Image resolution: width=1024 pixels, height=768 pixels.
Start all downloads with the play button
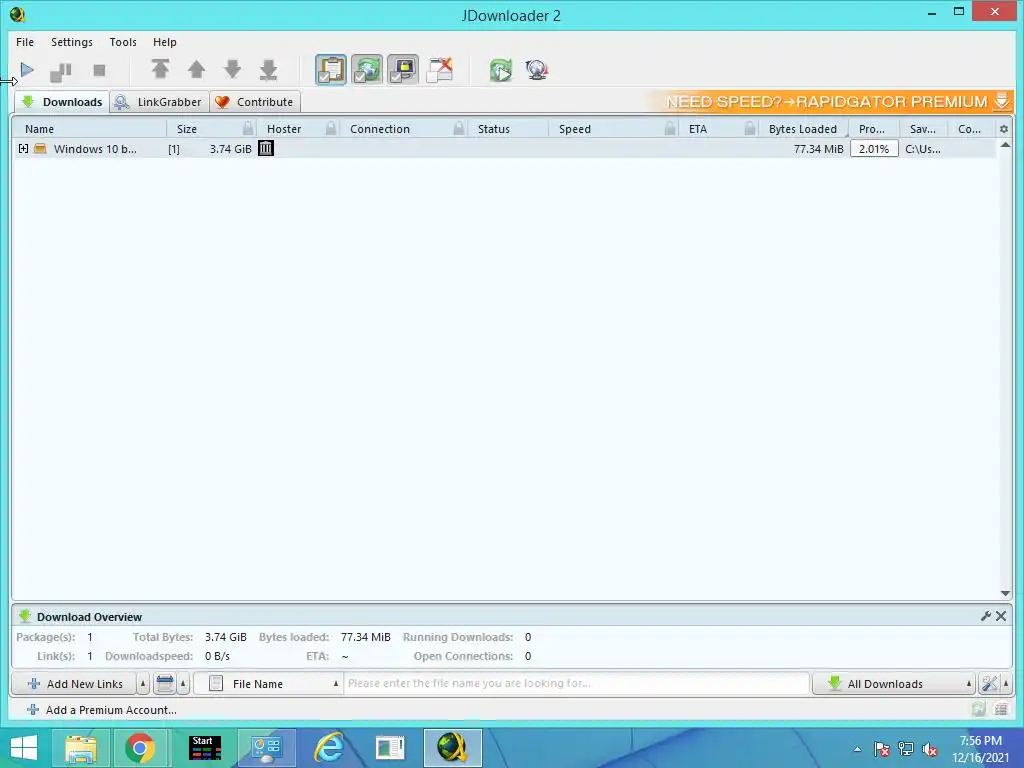27,70
